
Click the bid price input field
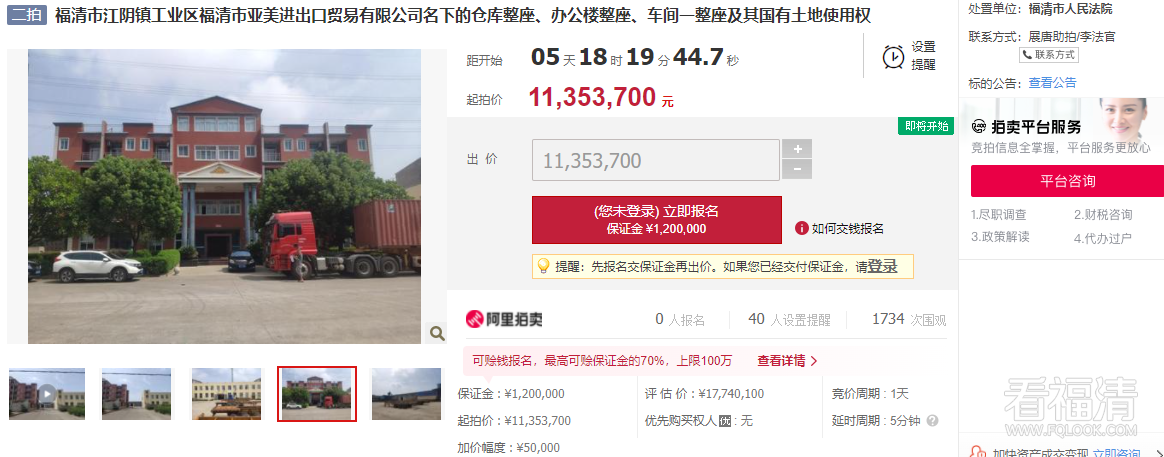click(655, 160)
